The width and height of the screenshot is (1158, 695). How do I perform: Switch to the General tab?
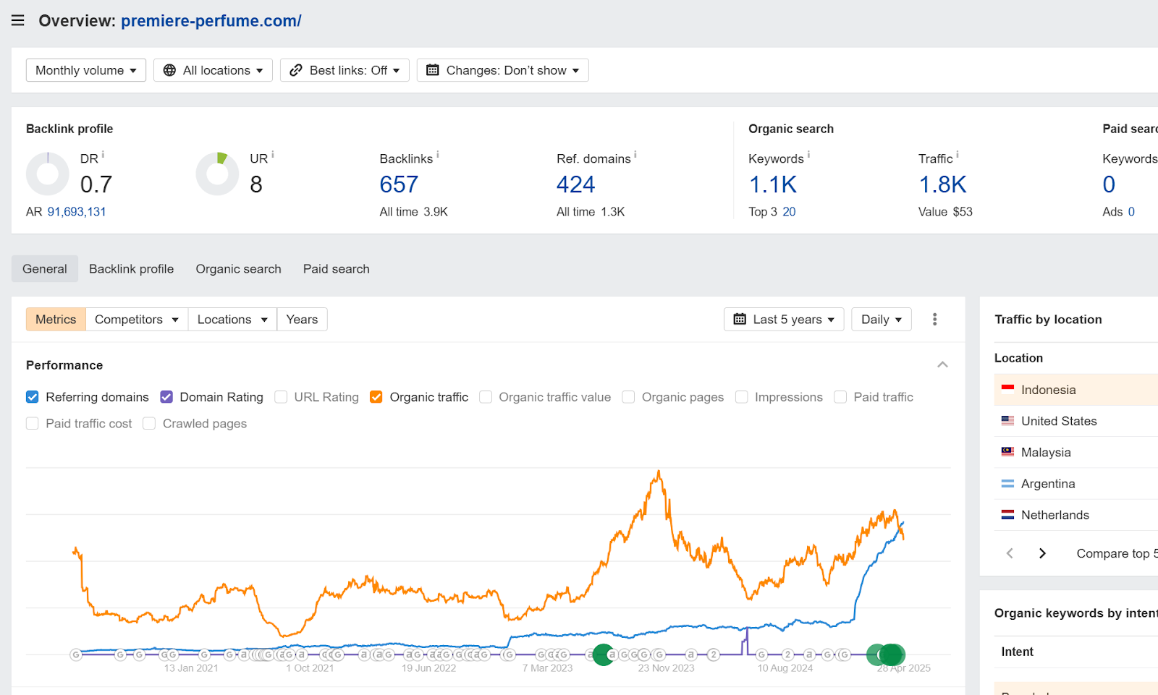44,269
